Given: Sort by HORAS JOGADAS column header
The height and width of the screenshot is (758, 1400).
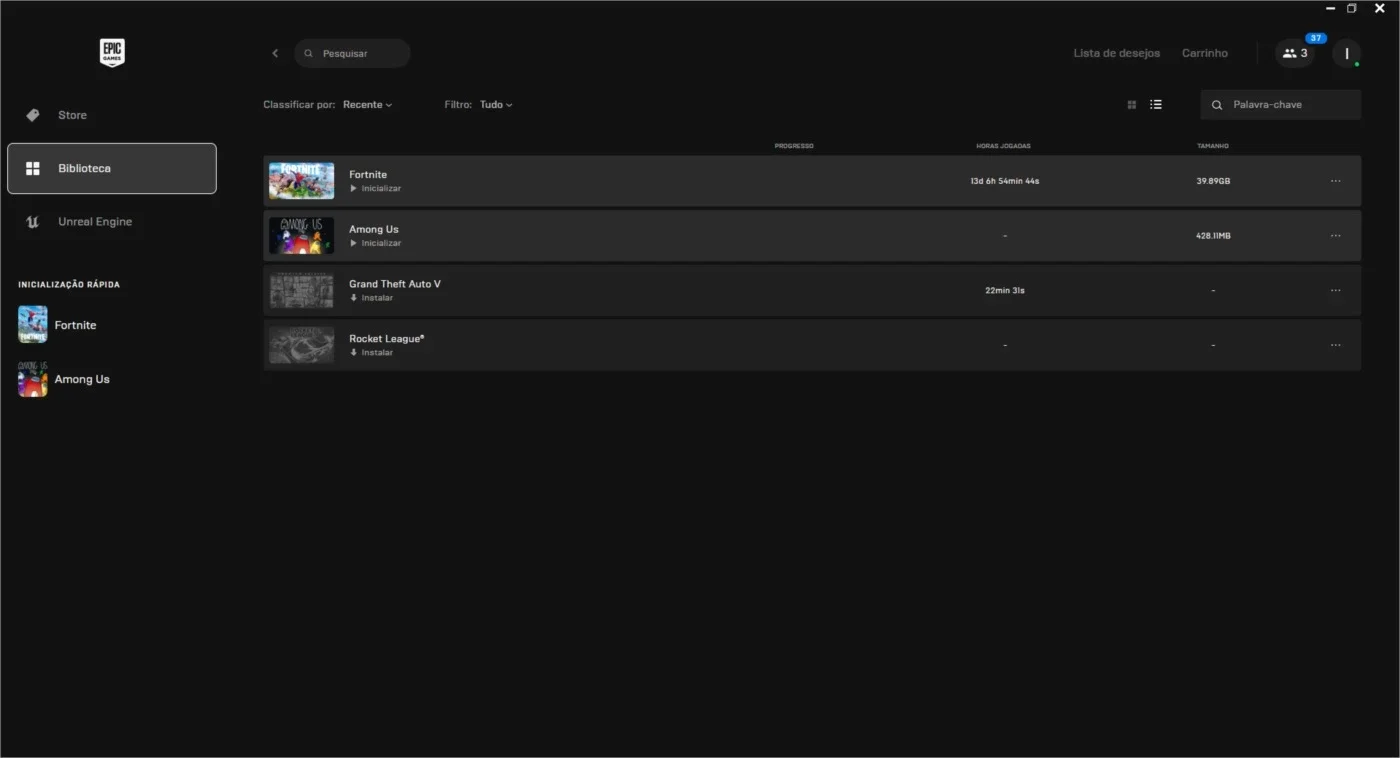Looking at the screenshot, I should 1003,146.
